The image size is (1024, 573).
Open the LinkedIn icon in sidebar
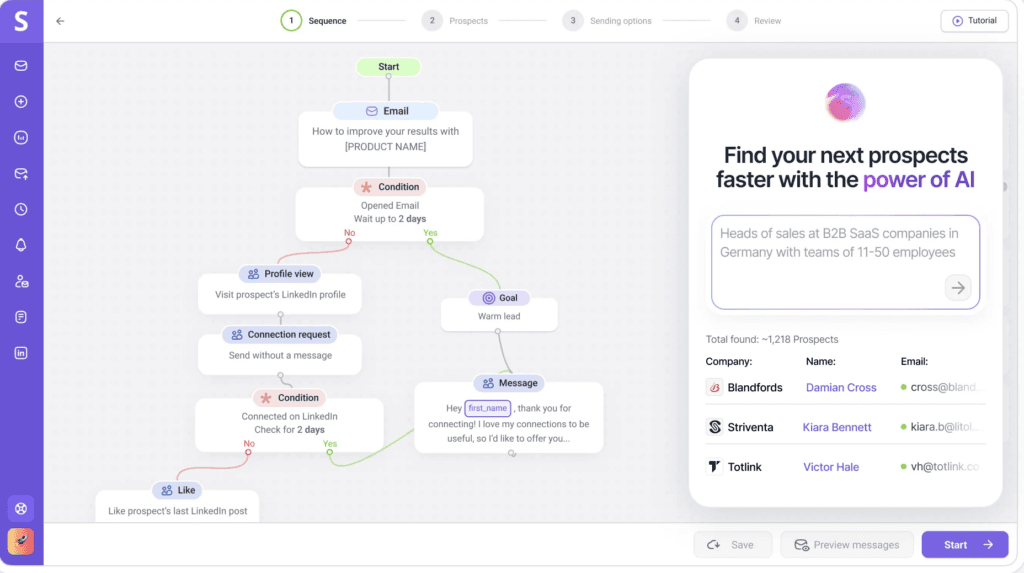[x=21, y=353]
